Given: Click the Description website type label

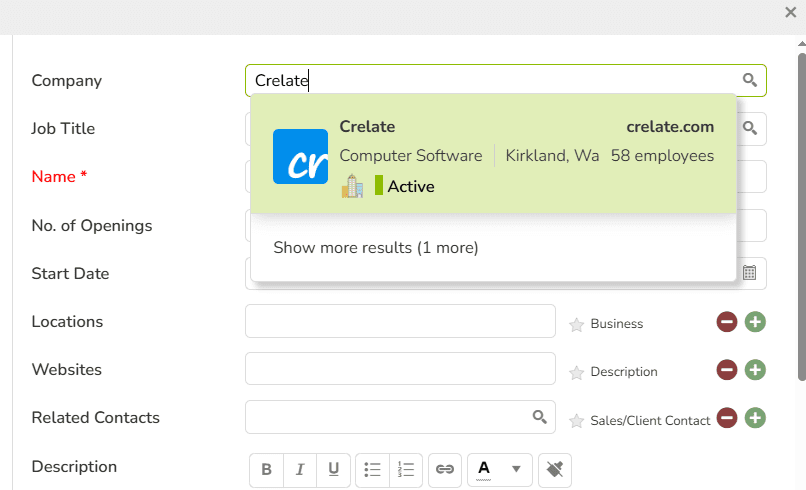Looking at the screenshot, I should (x=624, y=372).
